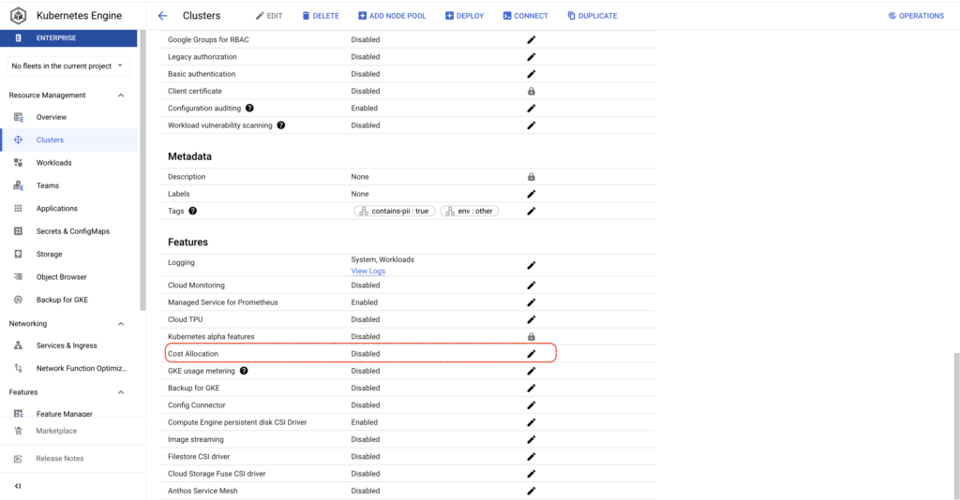Click the Marketplace cart icon
The width and height of the screenshot is (960, 500).
18,431
